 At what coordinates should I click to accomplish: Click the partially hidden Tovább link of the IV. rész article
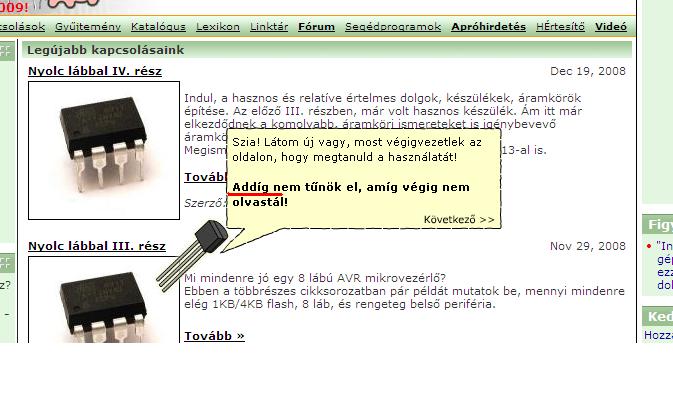point(206,177)
